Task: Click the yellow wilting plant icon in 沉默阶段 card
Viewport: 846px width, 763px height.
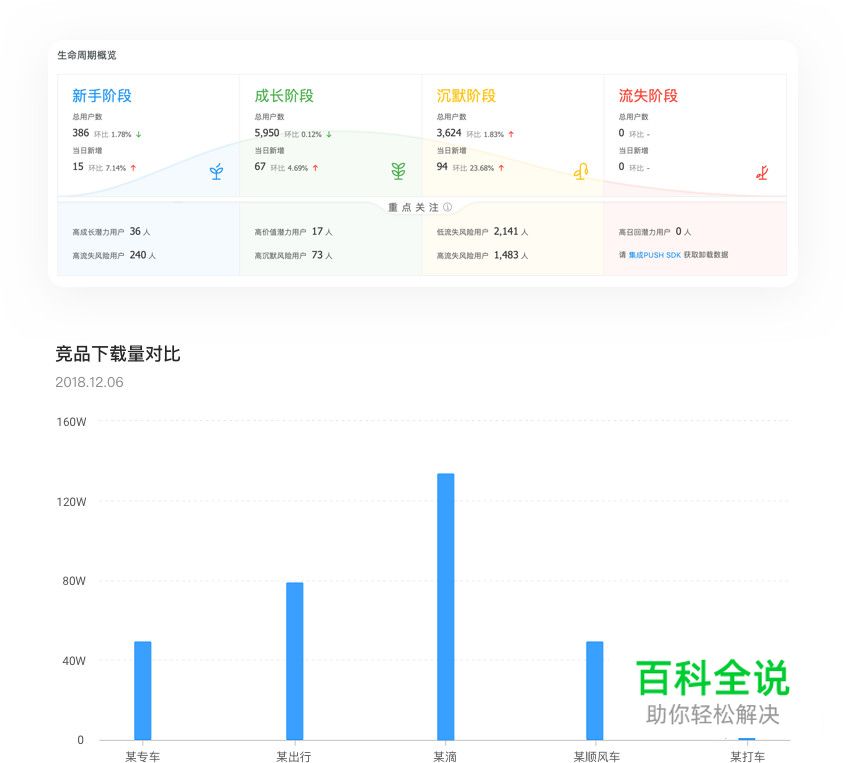Action: [x=580, y=171]
